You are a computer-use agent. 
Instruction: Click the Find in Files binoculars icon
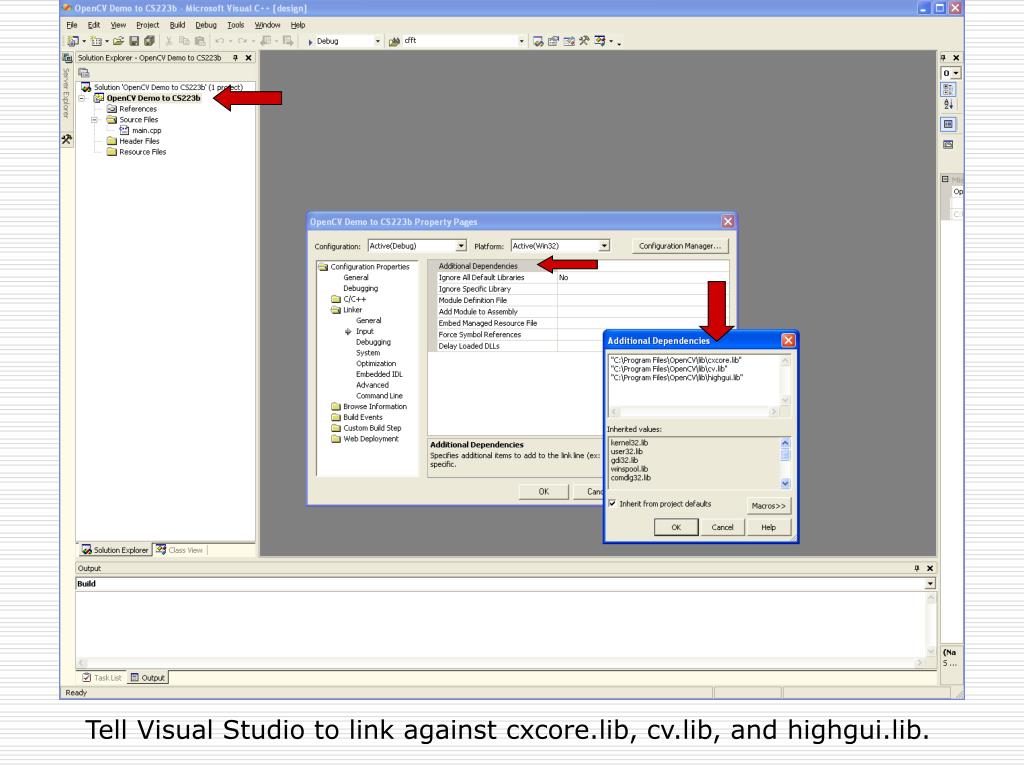pyautogui.click(x=394, y=41)
